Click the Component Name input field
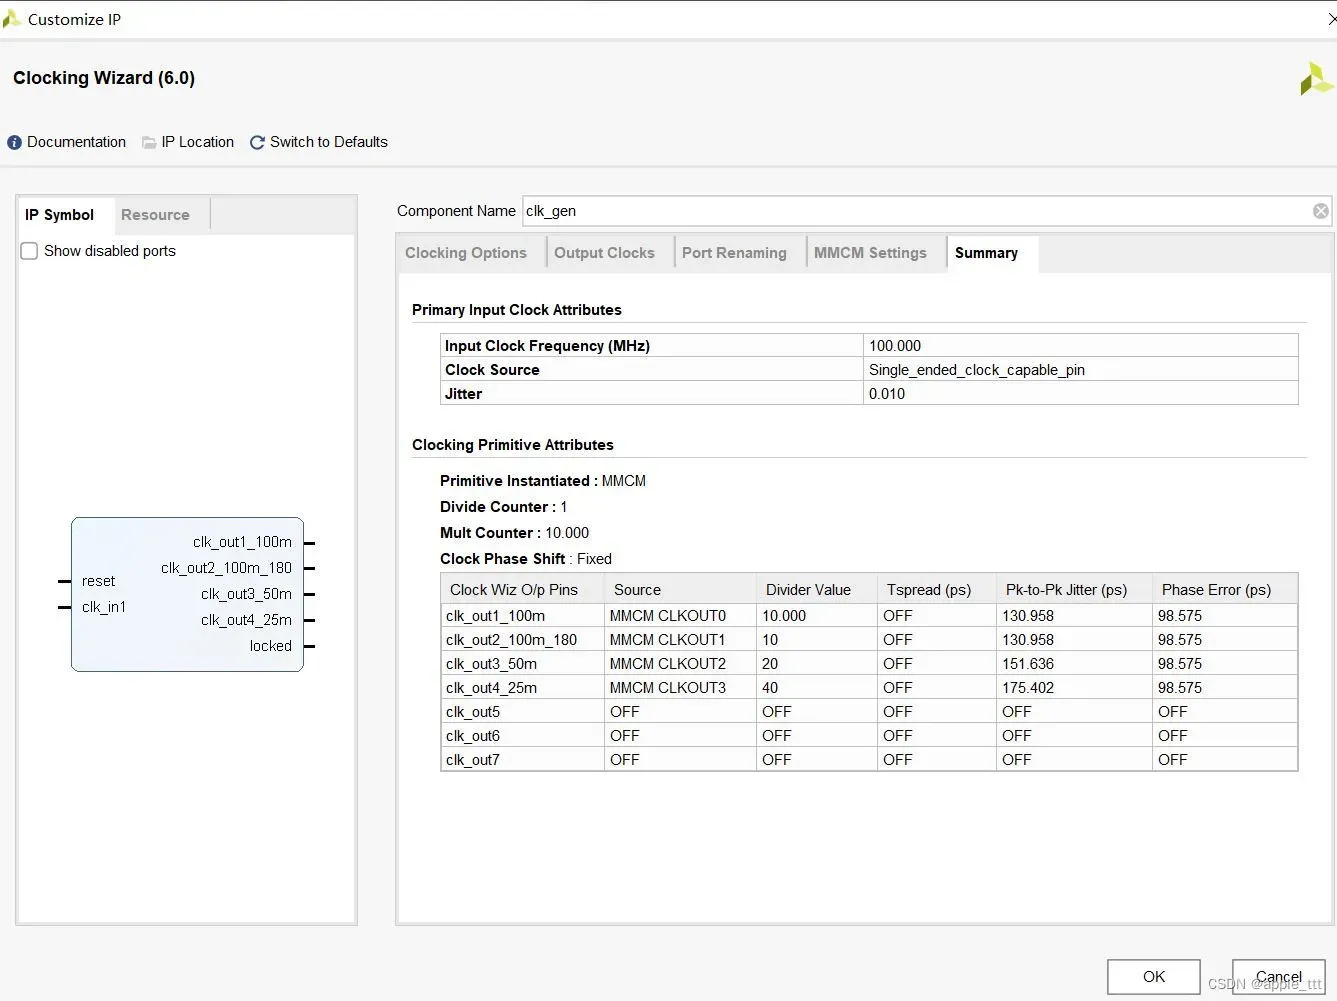This screenshot has width=1337, height=1001. 927,211
